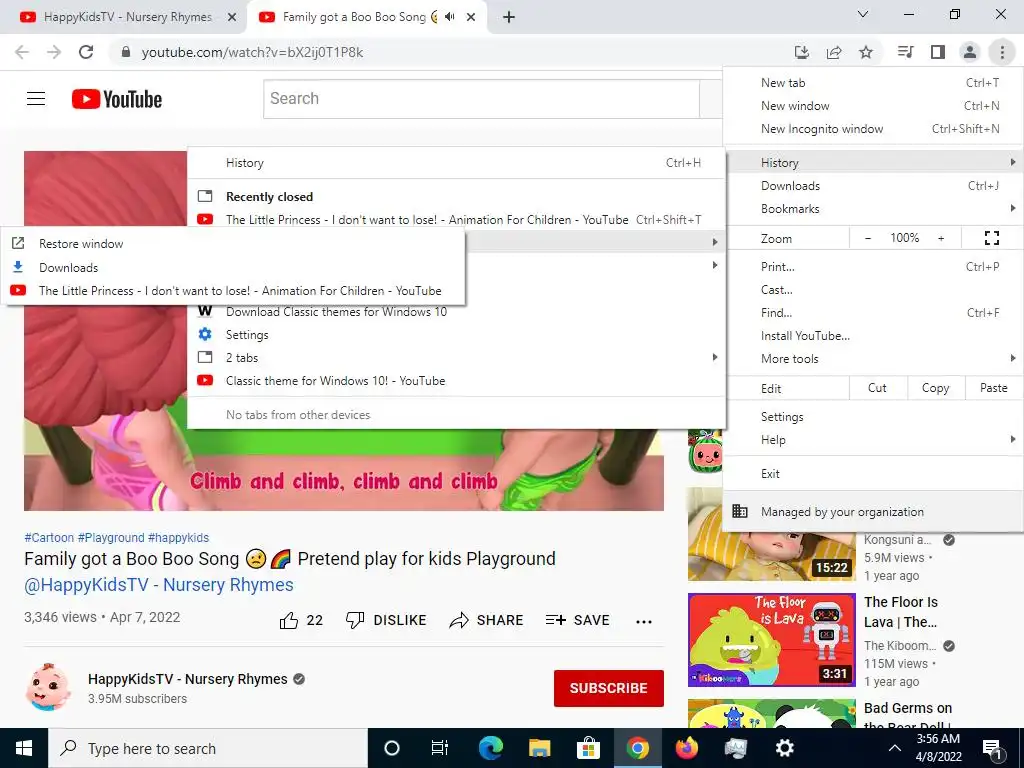The height and width of the screenshot is (768, 1024).
Task: Click the share page icon in address bar
Action: [x=834, y=52]
